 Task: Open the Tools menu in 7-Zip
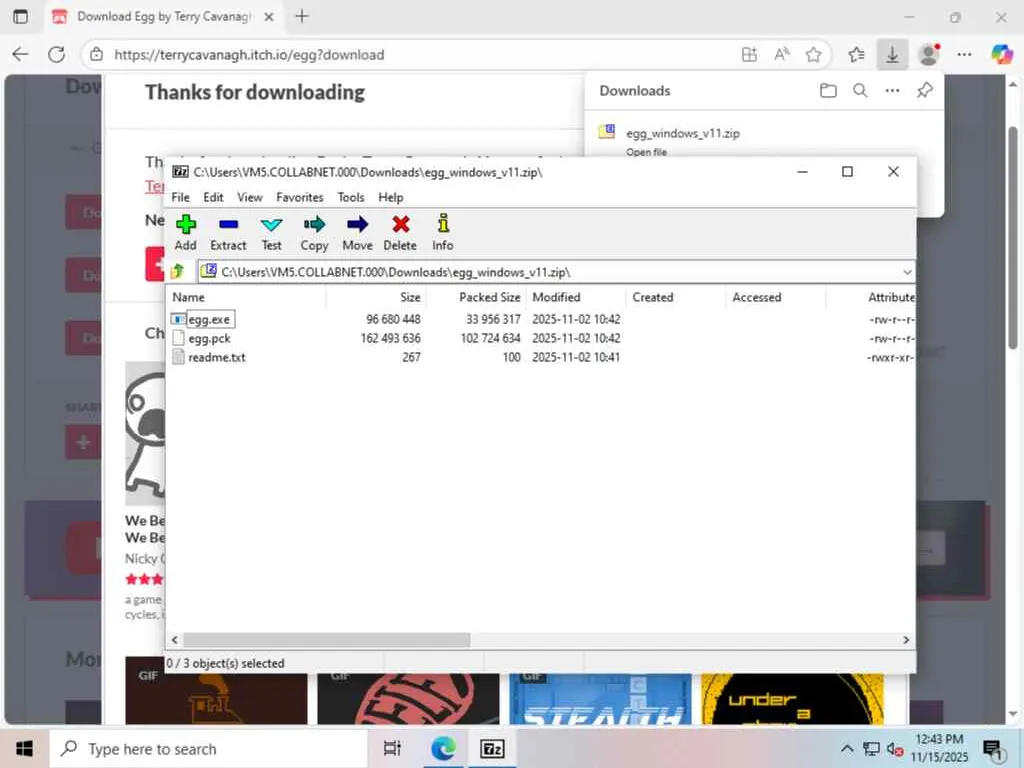click(351, 197)
